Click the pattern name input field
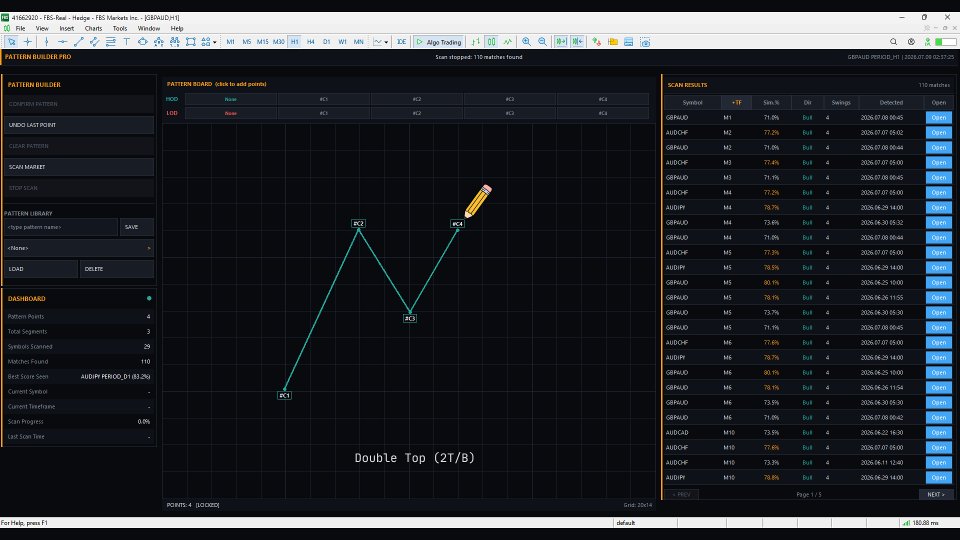This screenshot has width=960, height=540. pos(61,227)
